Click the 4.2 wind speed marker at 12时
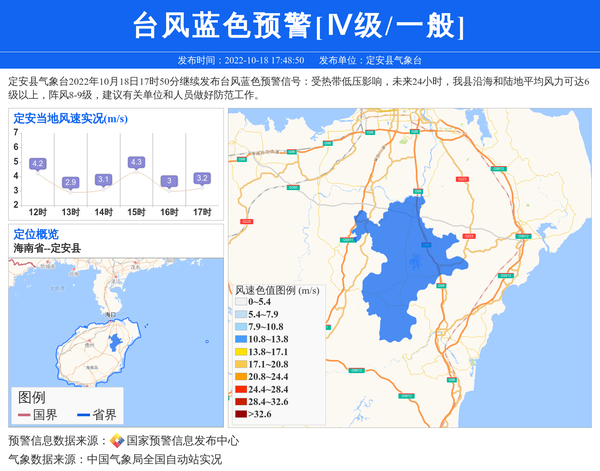 (x=38, y=163)
